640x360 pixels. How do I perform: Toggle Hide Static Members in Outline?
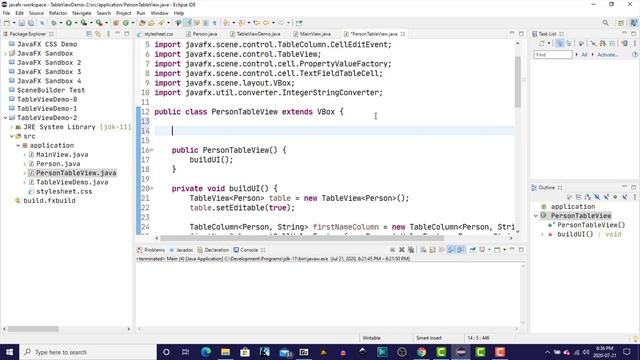606,197
